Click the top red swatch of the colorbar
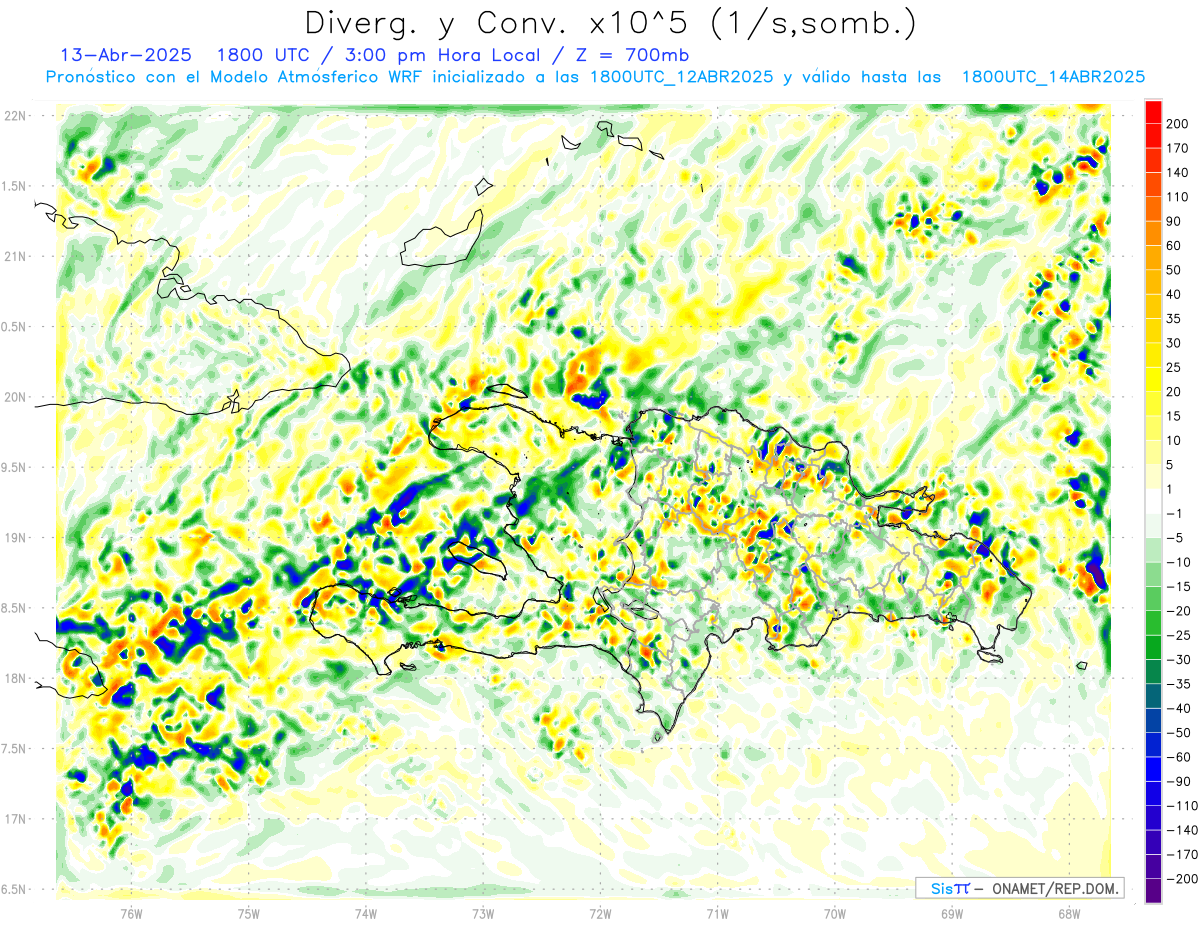1200x927 pixels. pyautogui.click(x=1153, y=112)
